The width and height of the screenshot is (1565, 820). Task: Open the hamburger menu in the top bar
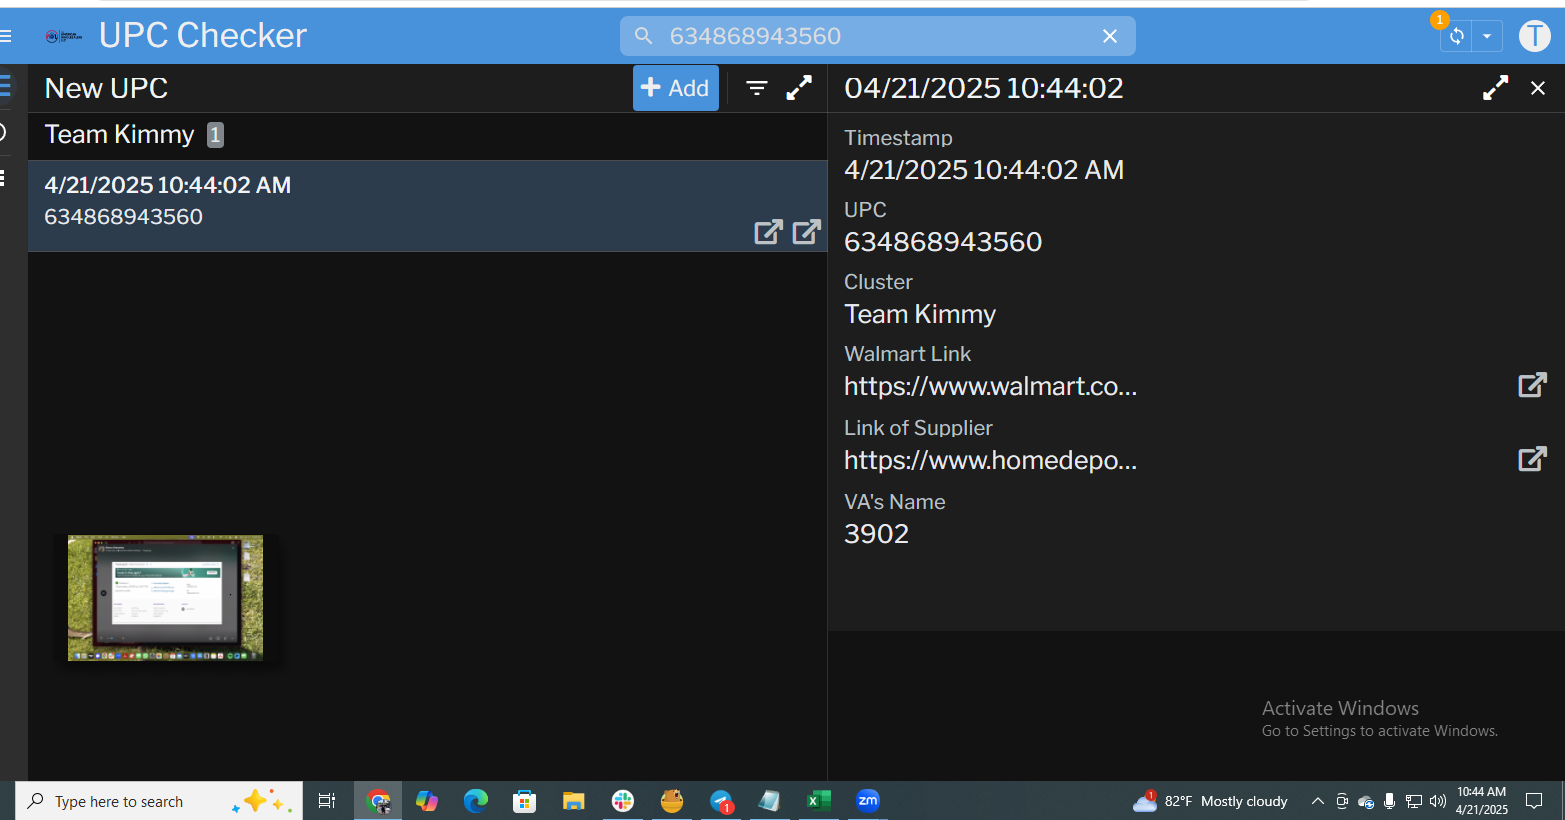pyautogui.click(x=6, y=36)
